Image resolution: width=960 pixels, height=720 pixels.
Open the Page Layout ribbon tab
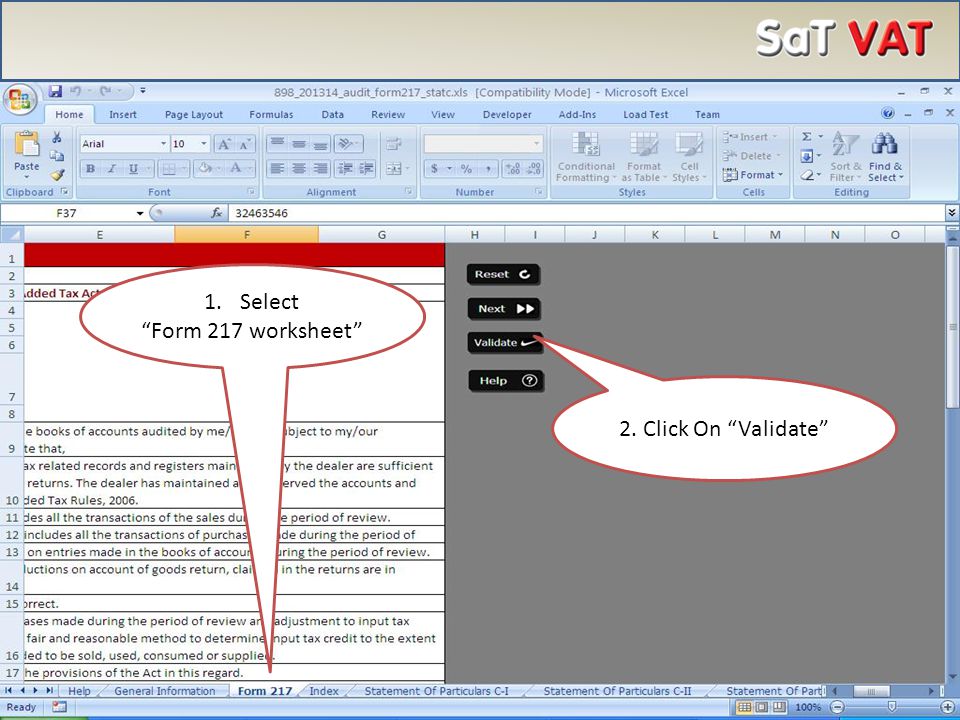(x=193, y=114)
